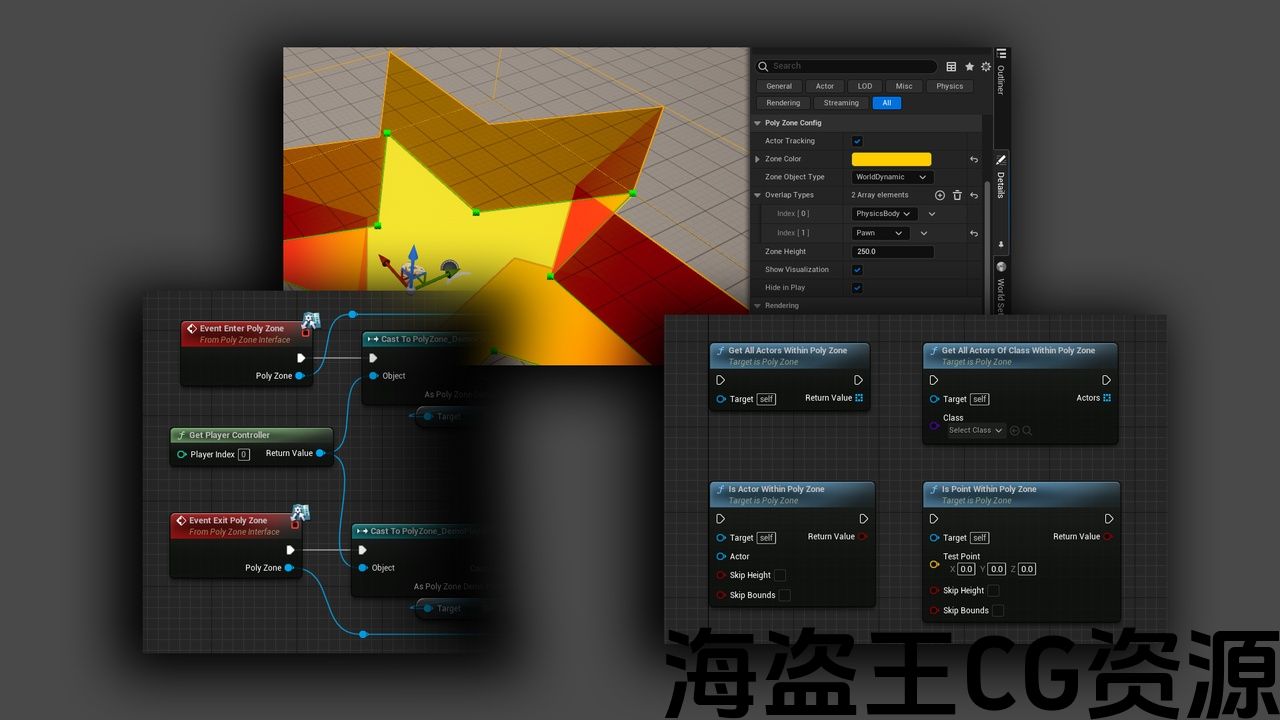
Task: Open the details settings gear icon
Action: 986,67
